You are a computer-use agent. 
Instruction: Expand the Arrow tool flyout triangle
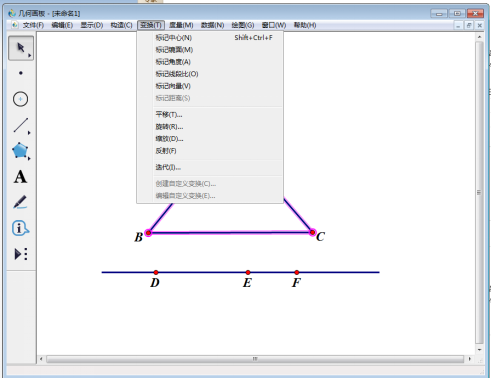30,55
